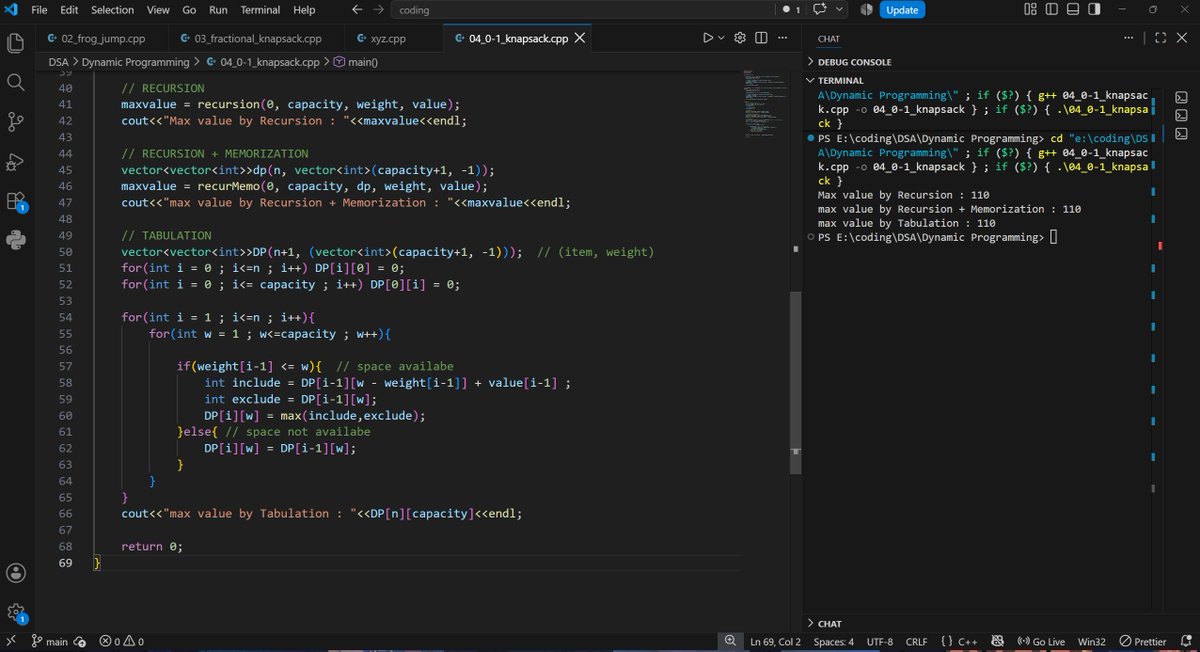Open the Source Control view
The image size is (1200, 652).
click(x=15, y=121)
